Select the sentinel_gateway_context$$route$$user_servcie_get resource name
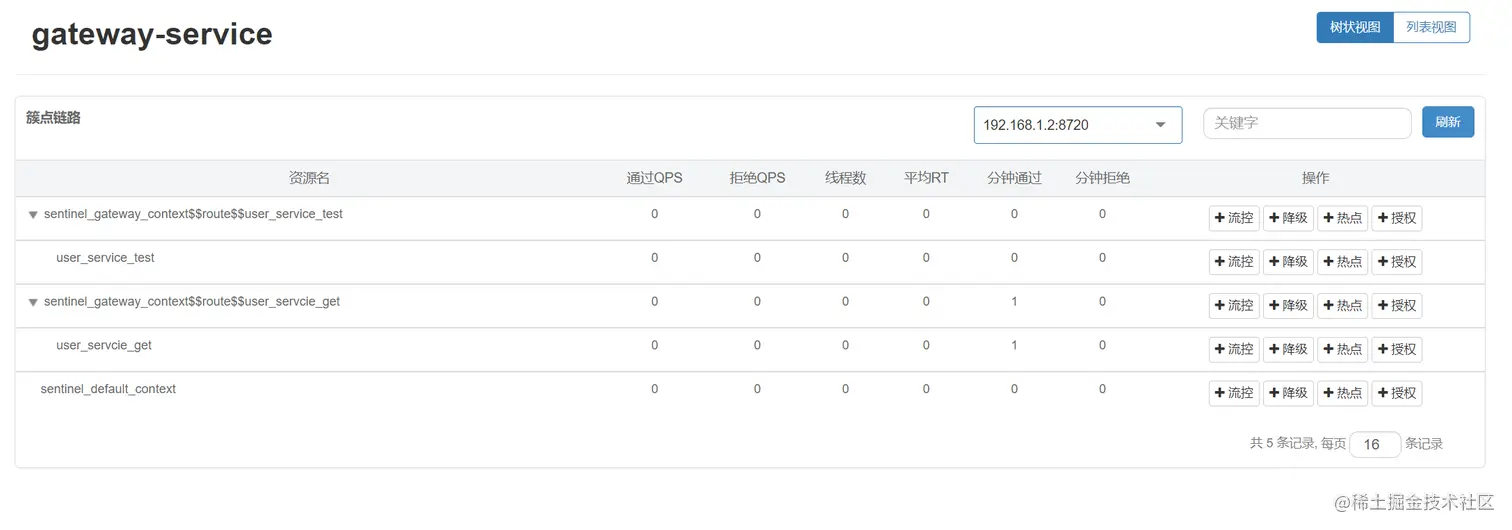The image size is (1512, 530). tap(192, 301)
